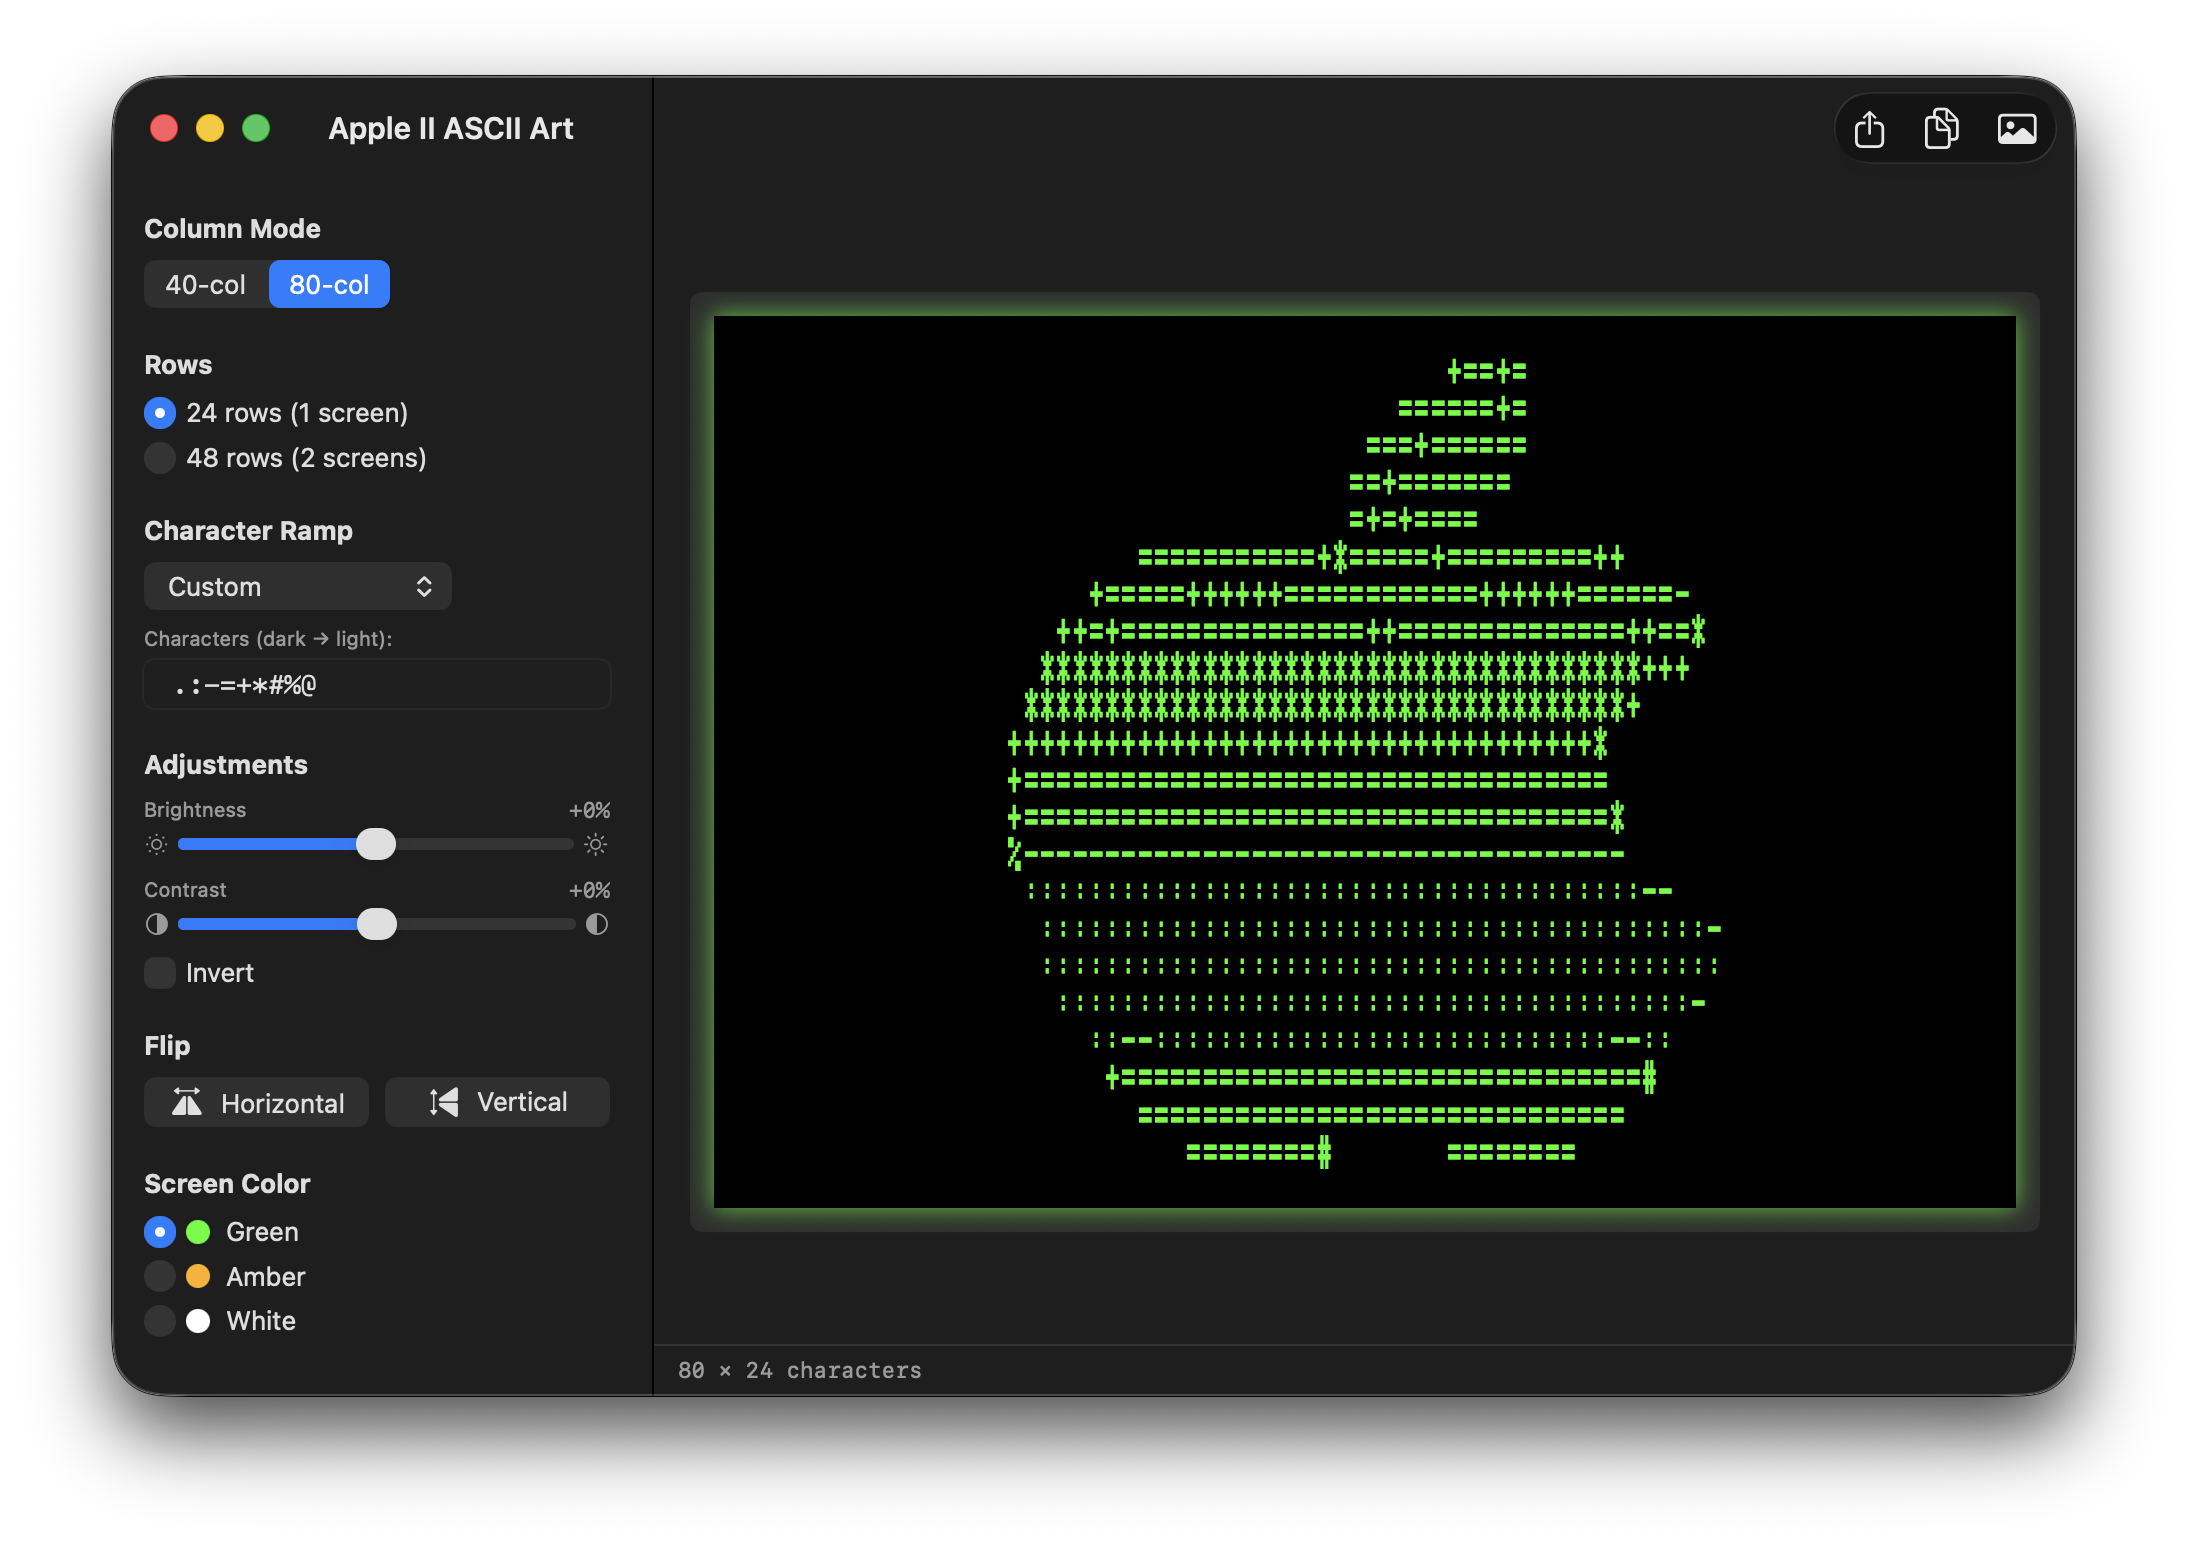
Task: Minimize the window with yellow button
Action: 210,128
